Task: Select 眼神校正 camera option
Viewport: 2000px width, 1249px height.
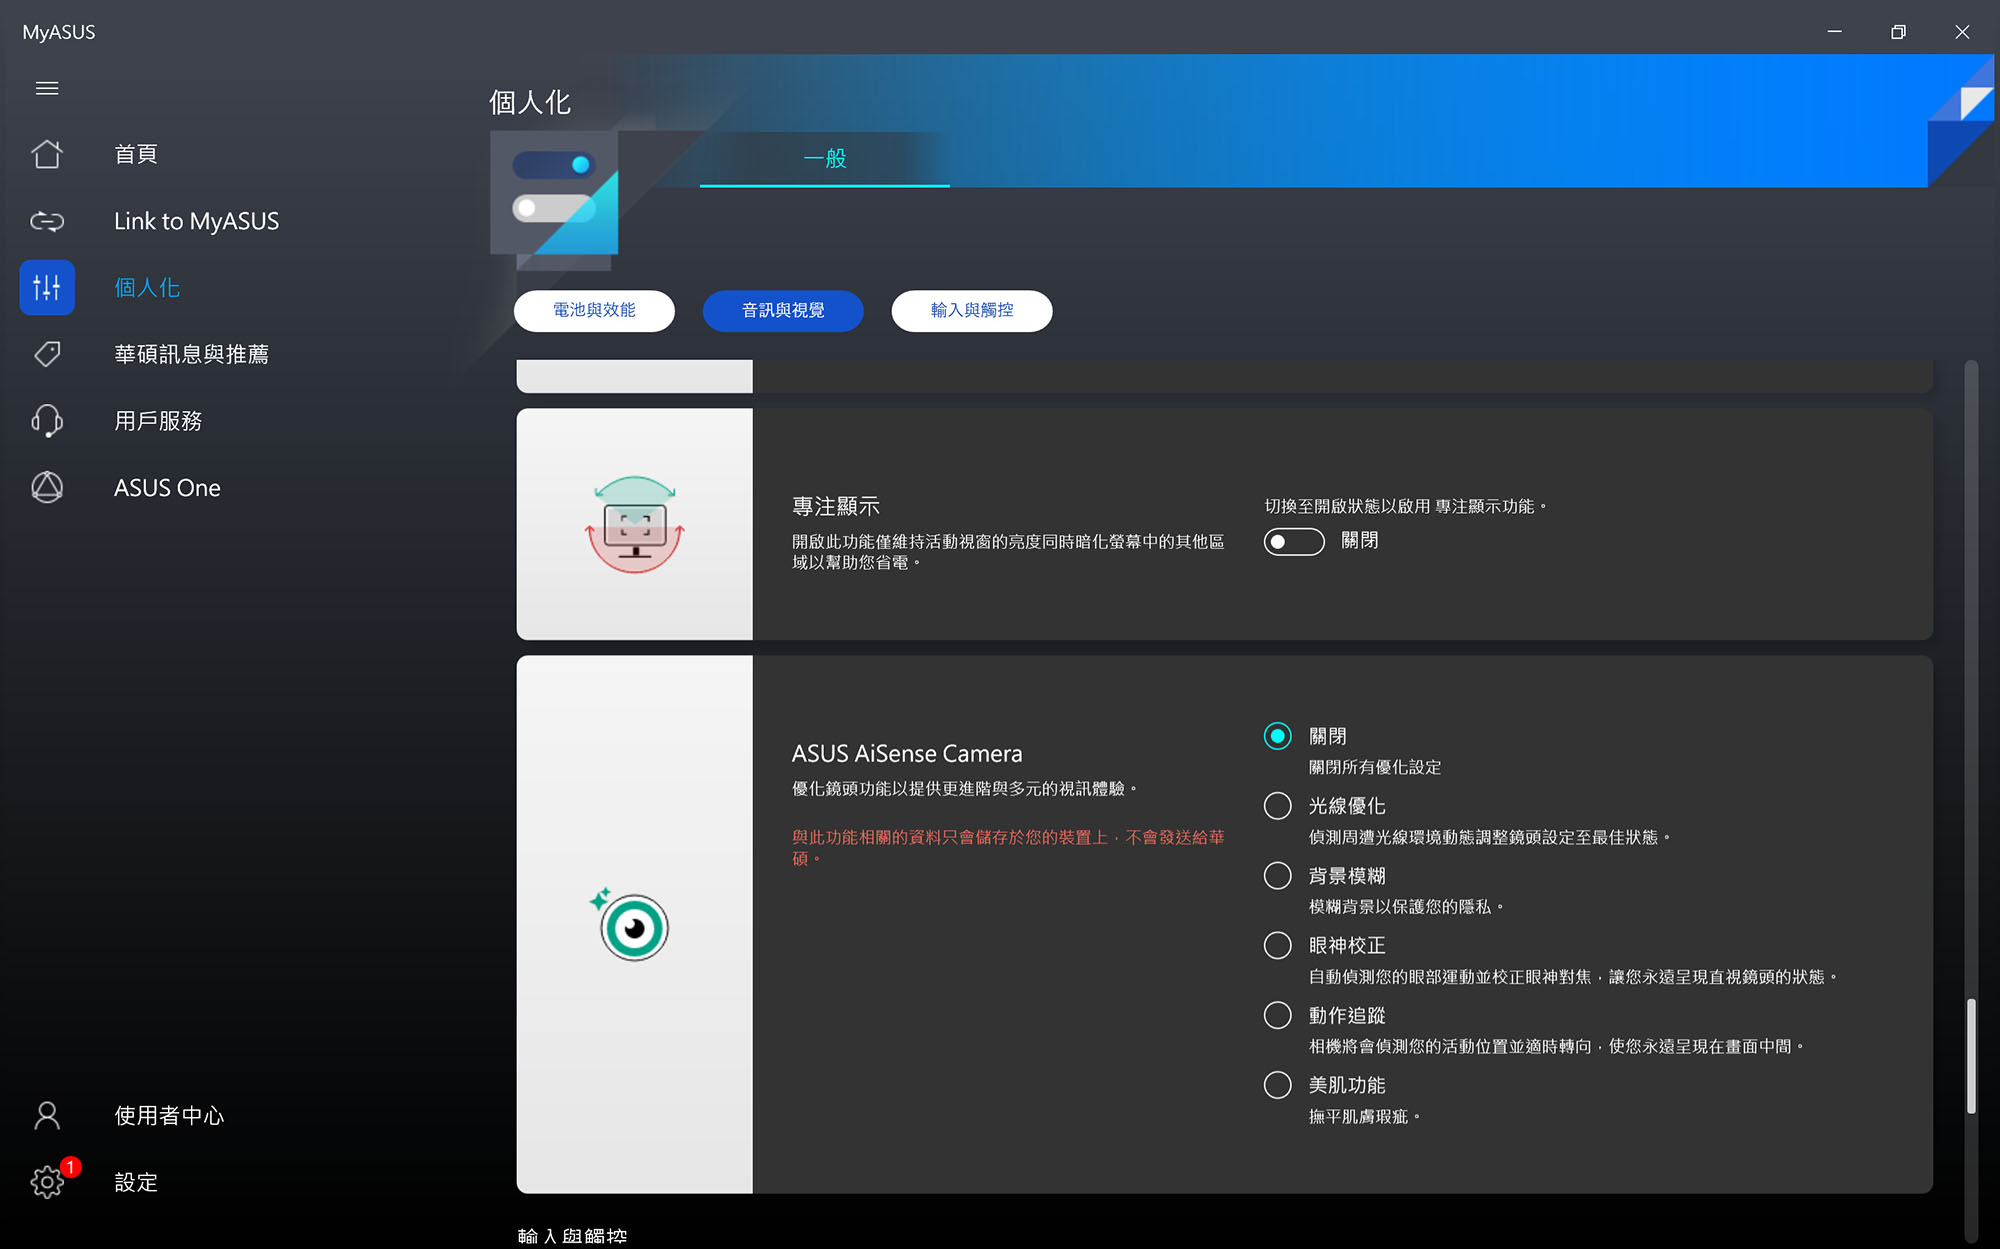Action: pos(1278,946)
